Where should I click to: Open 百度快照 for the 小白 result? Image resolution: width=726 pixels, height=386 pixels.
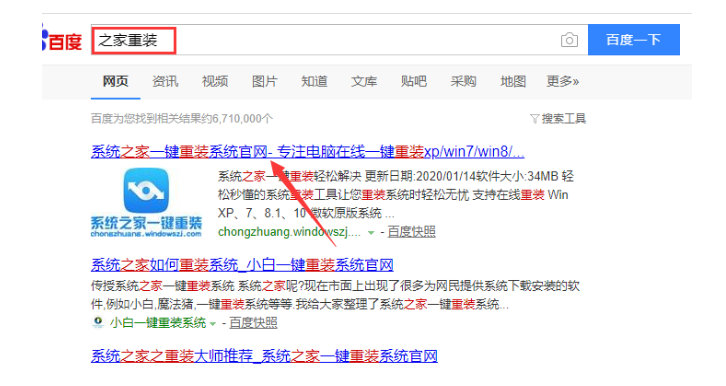(253, 322)
